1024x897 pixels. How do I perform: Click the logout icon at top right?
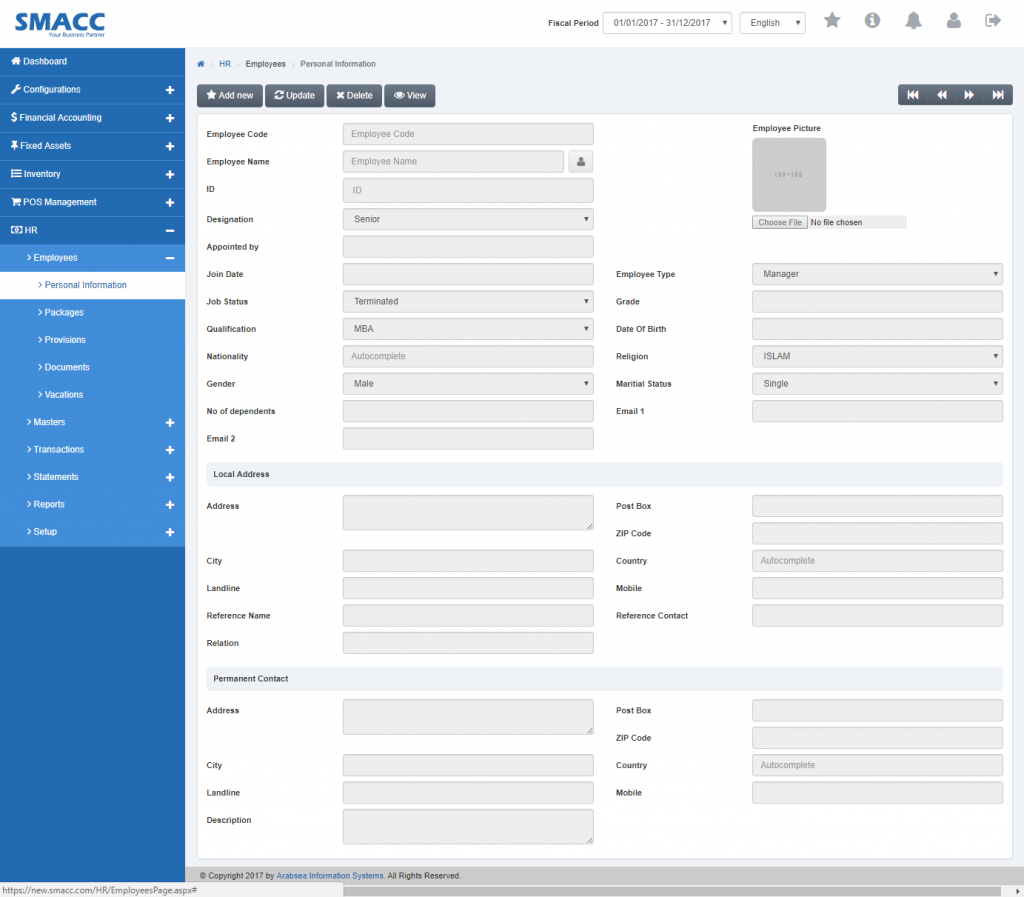click(x=992, y=20)
